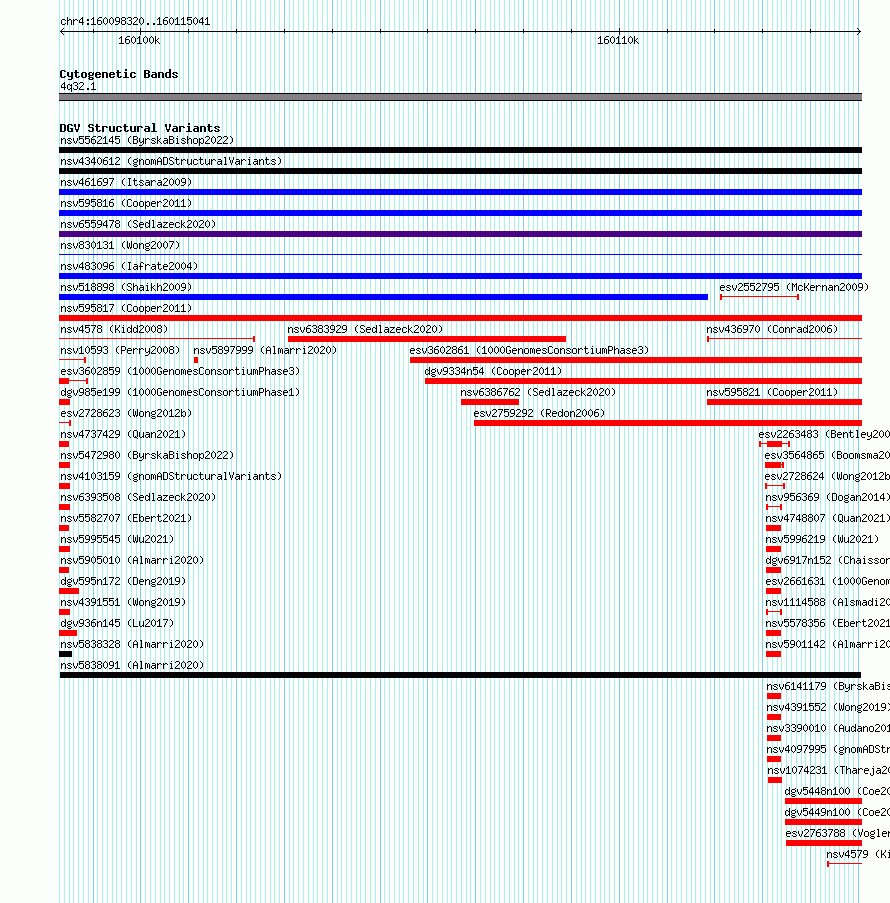Open nsv1074231 variant label
The height and width of the screenshot is (903, 890).
point(828,771)
